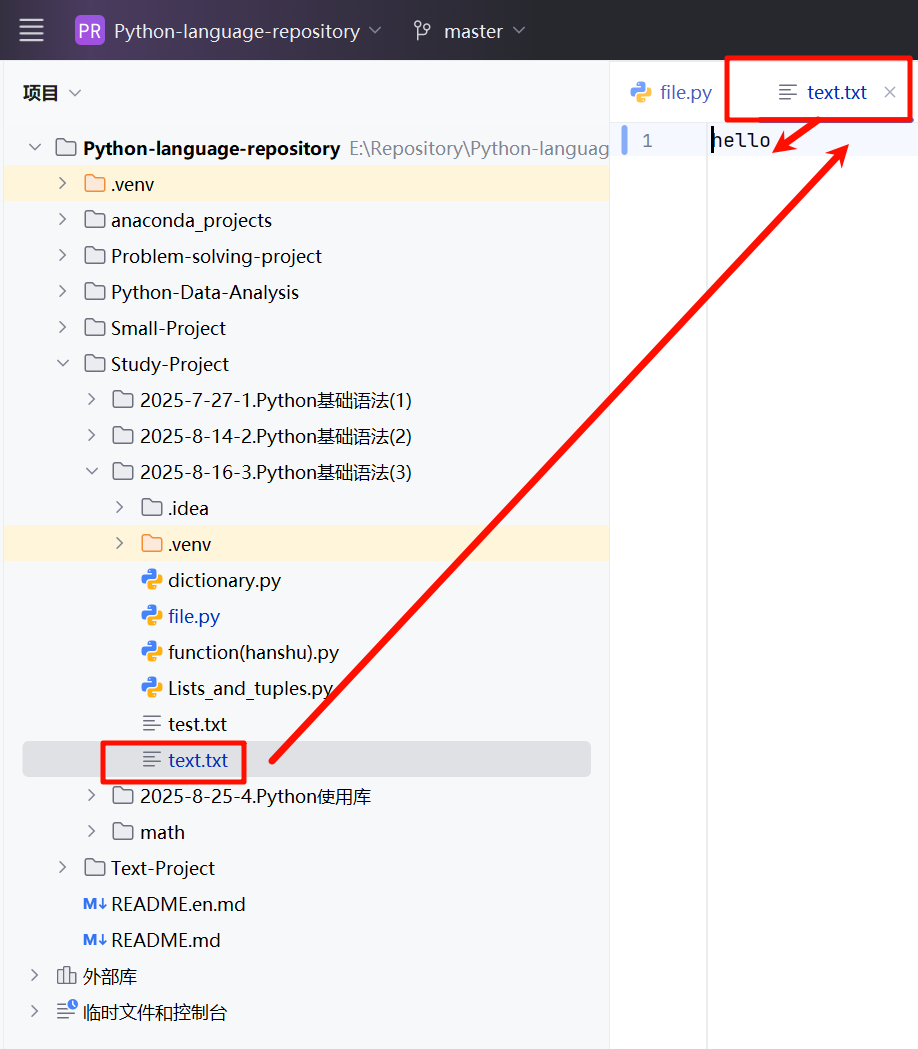Select the Python-Data-Analysis folder icon
The width and height of the screenshot is (918, 1049).
coord(95,292)
